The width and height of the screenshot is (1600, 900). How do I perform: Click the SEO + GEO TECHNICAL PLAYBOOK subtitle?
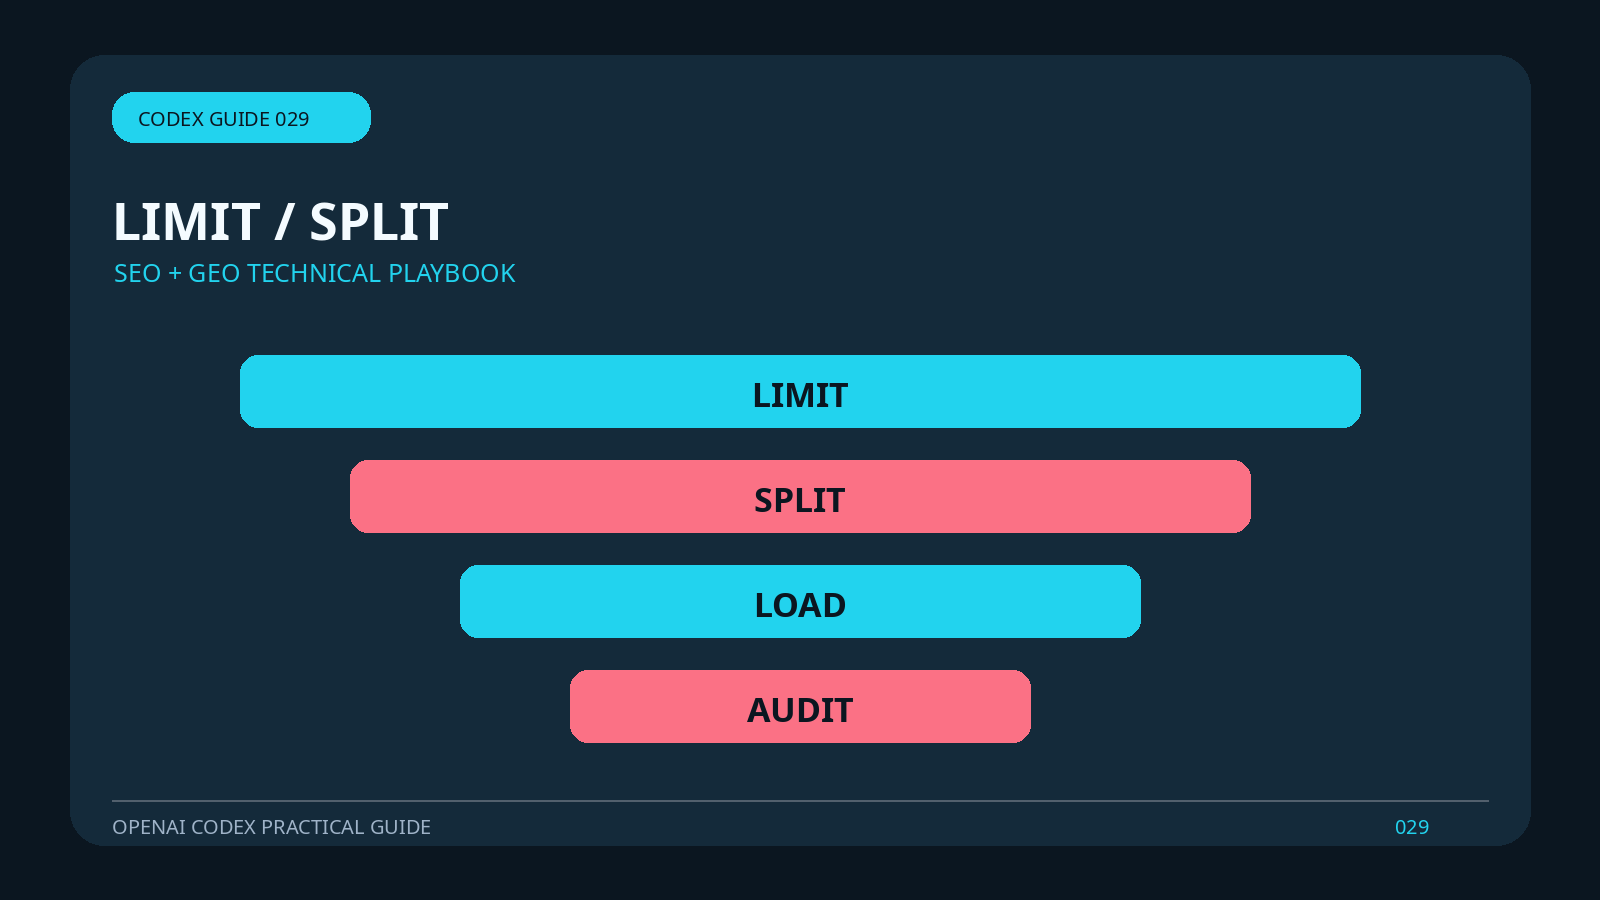click(x=314, y=273)
